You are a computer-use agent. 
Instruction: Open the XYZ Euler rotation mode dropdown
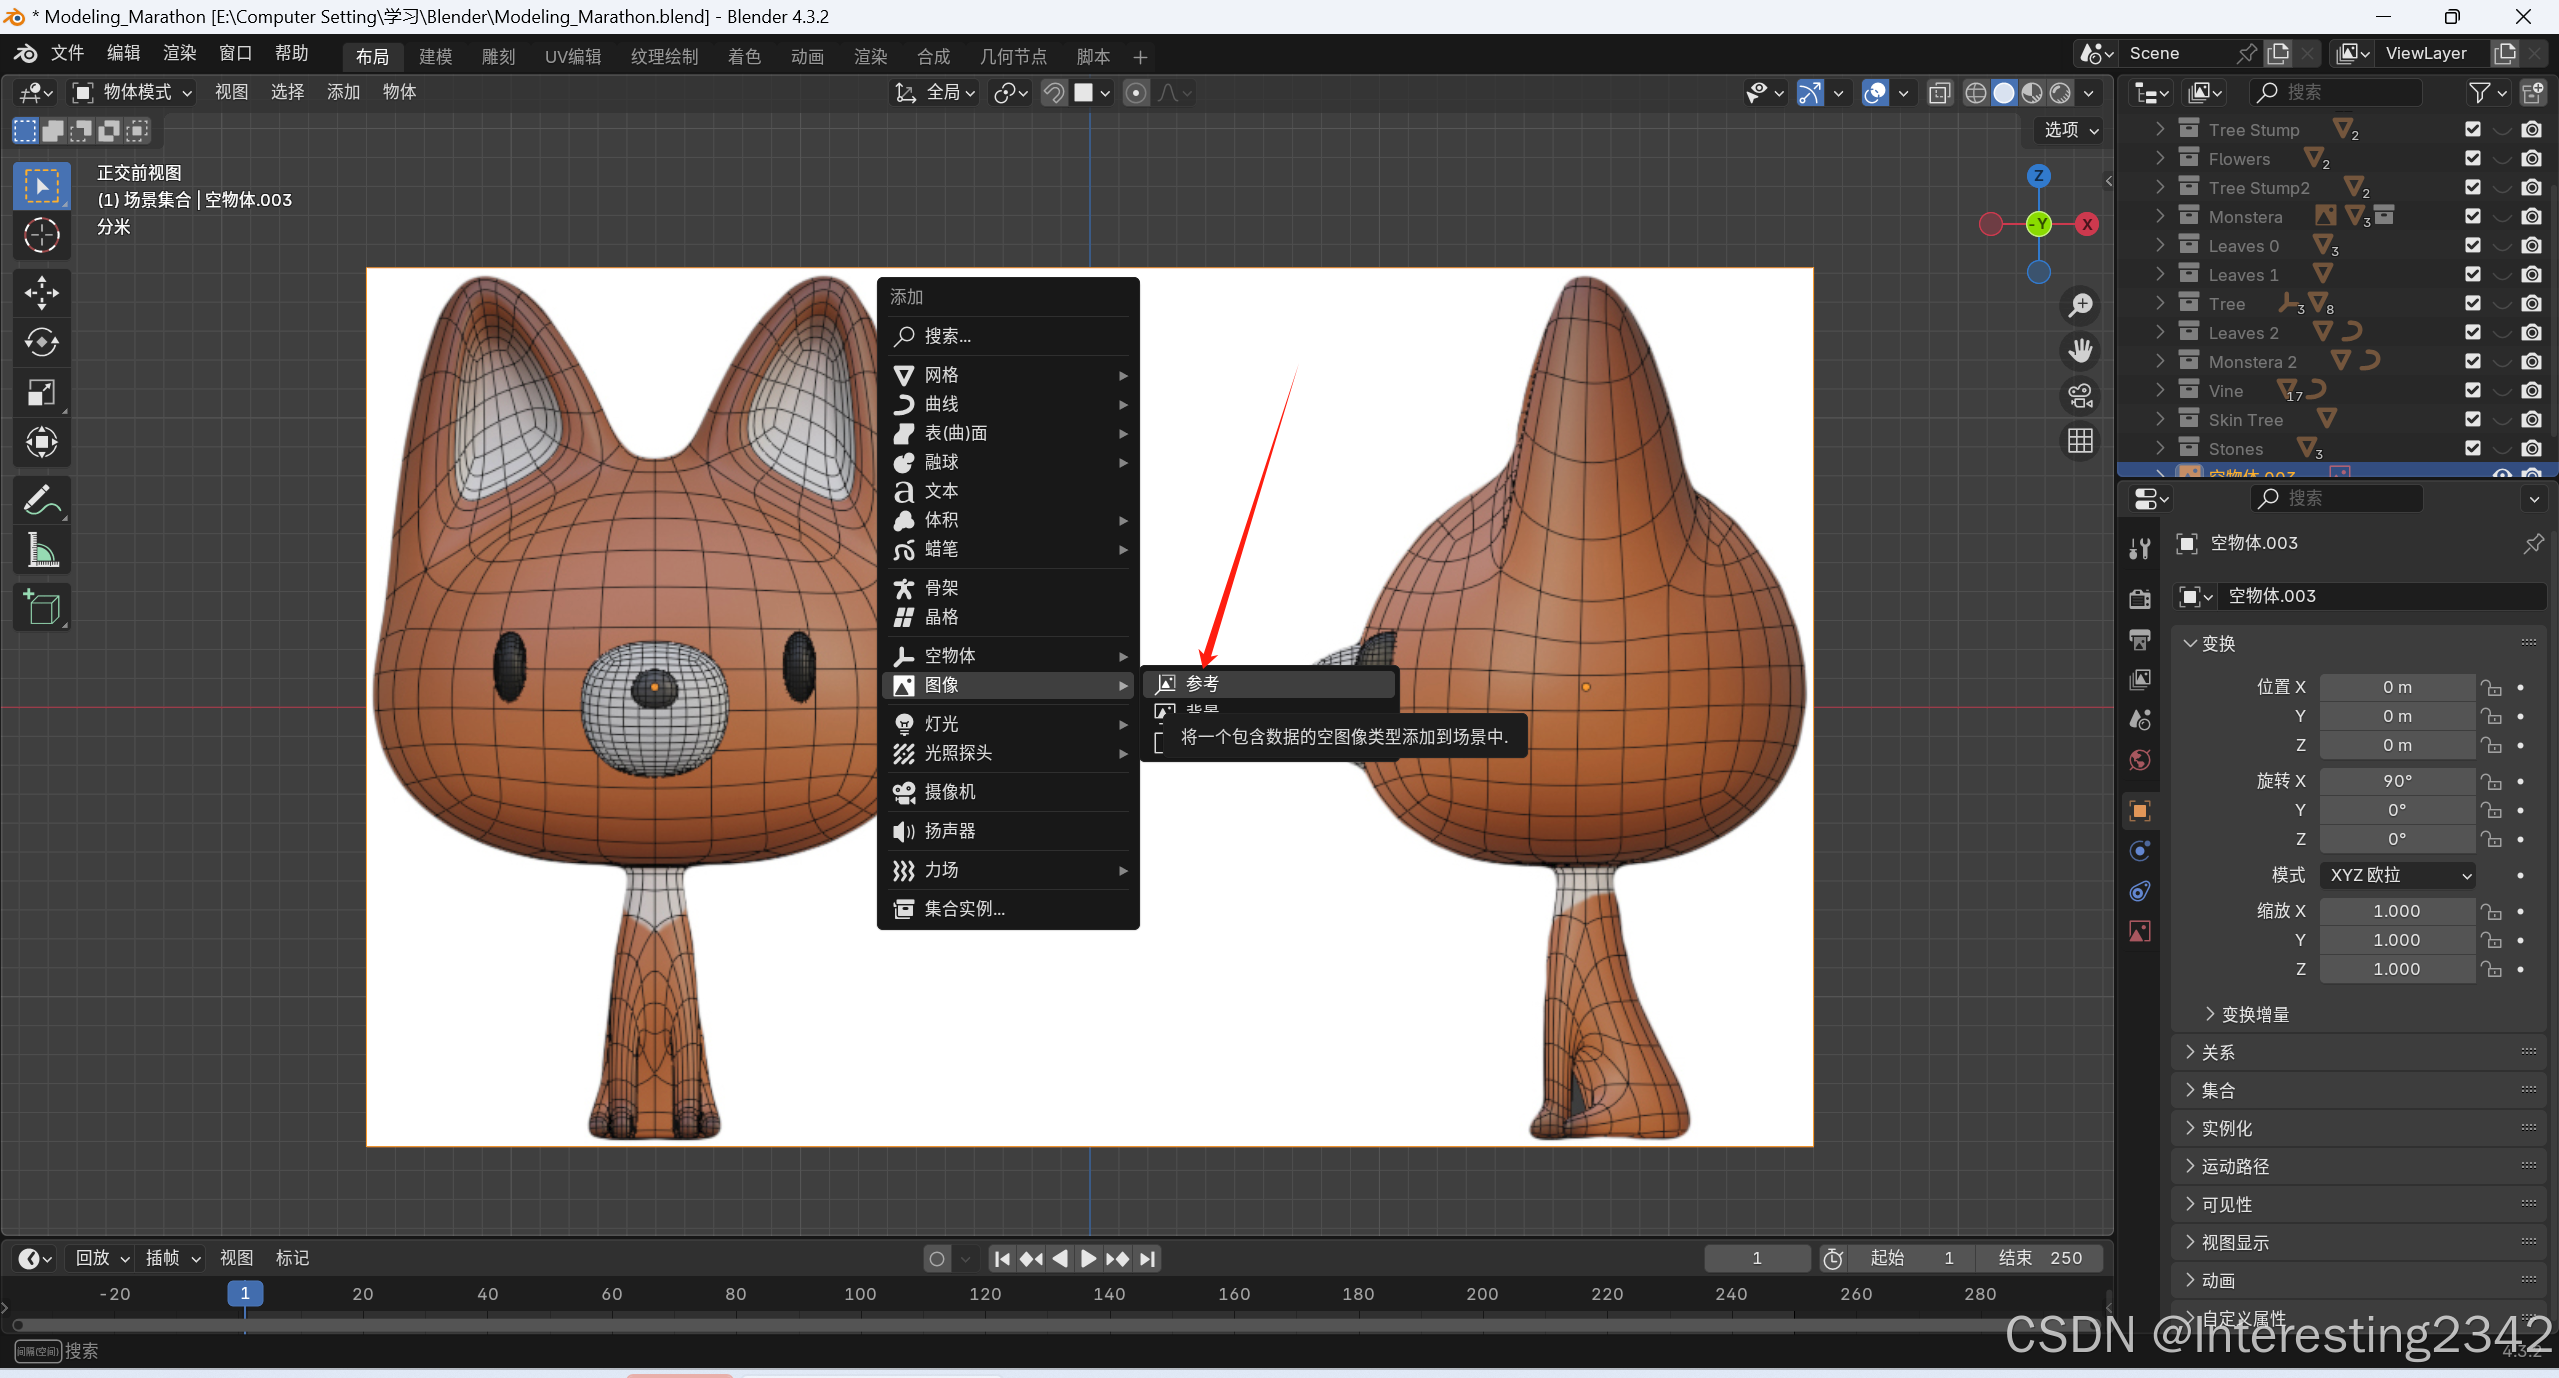coord(2398,875)
